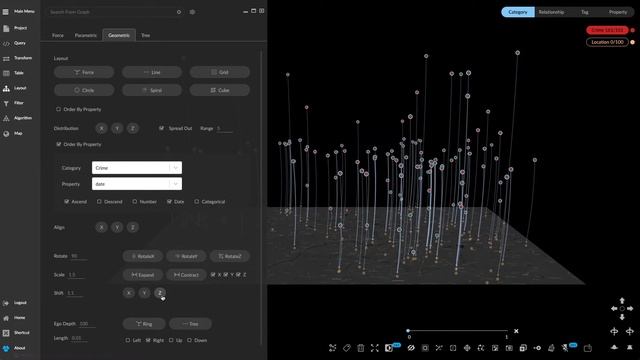
Task: Click the Contract scale button
Action: pos(186,275)
